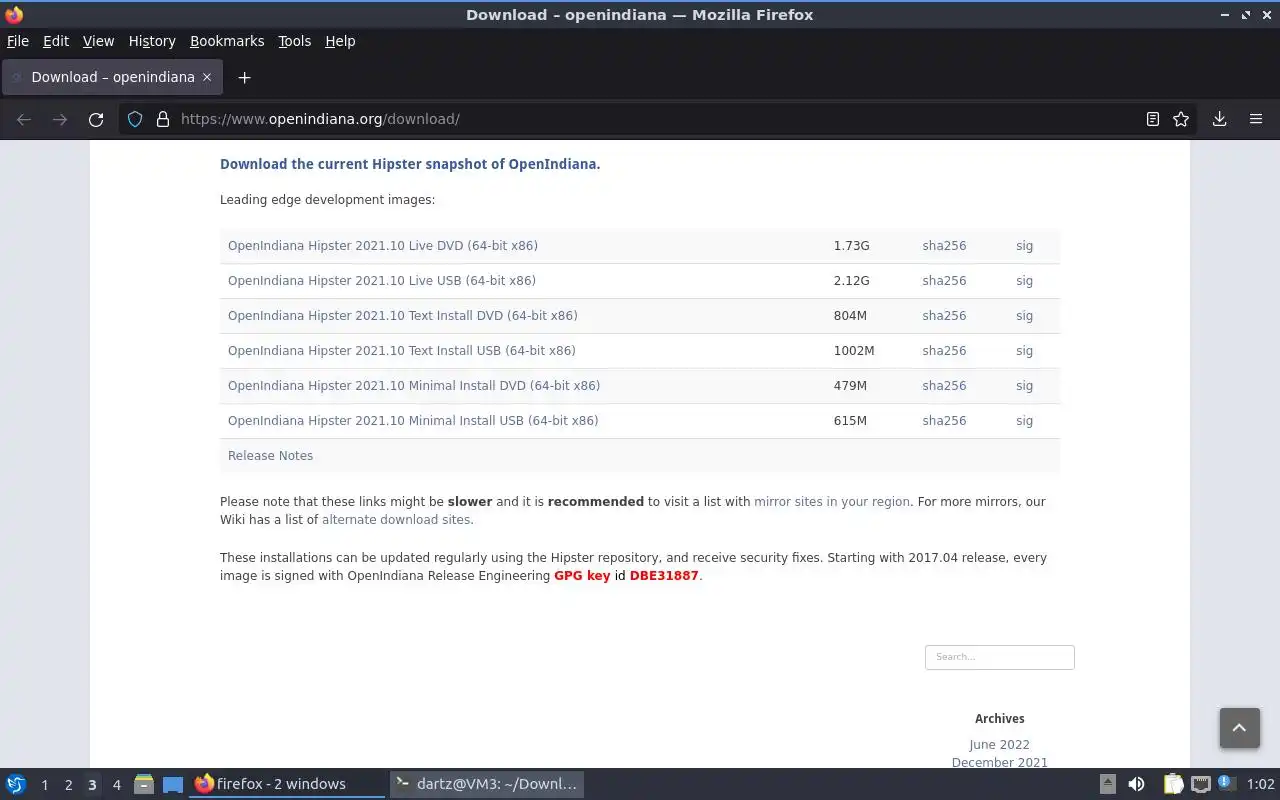Screen dimensions: 1280x800
Task: Open sig link for Live DVD
Action: [x=1024, y=246]
